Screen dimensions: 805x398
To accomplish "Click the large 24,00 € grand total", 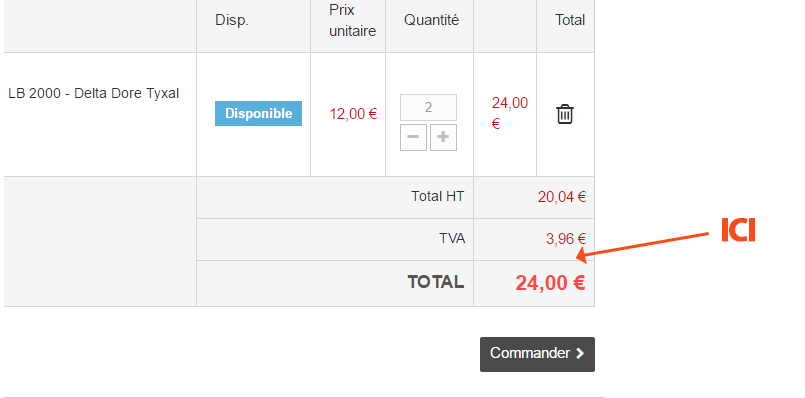I will 550,283.
